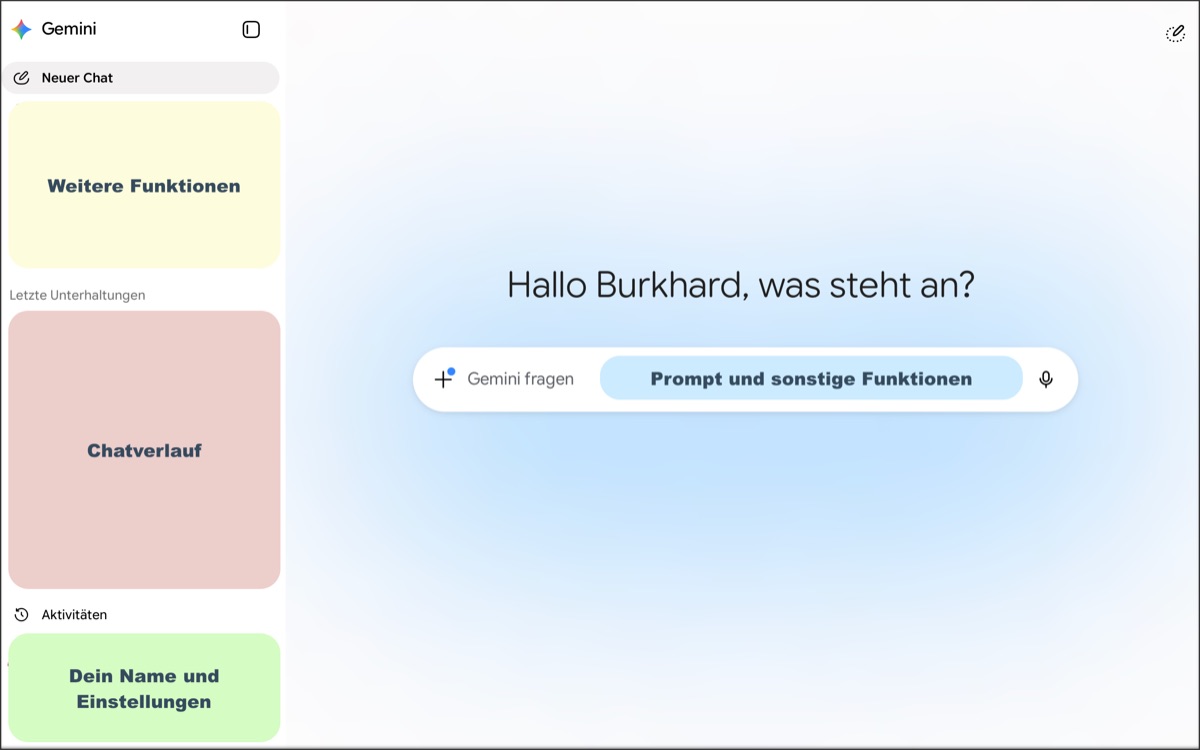Click the pencil icon beside Neuer Chat
The image size is (1200, 750).
click(21, 78)
